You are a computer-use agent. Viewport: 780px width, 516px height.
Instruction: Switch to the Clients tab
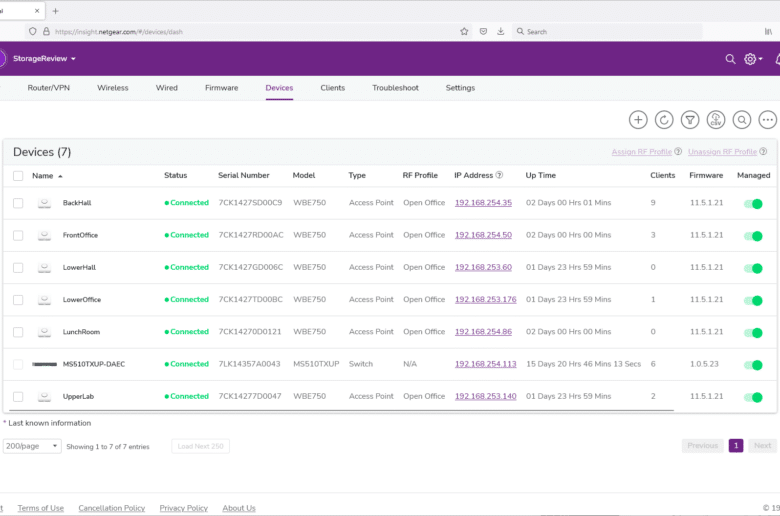[x=332, y=88]
